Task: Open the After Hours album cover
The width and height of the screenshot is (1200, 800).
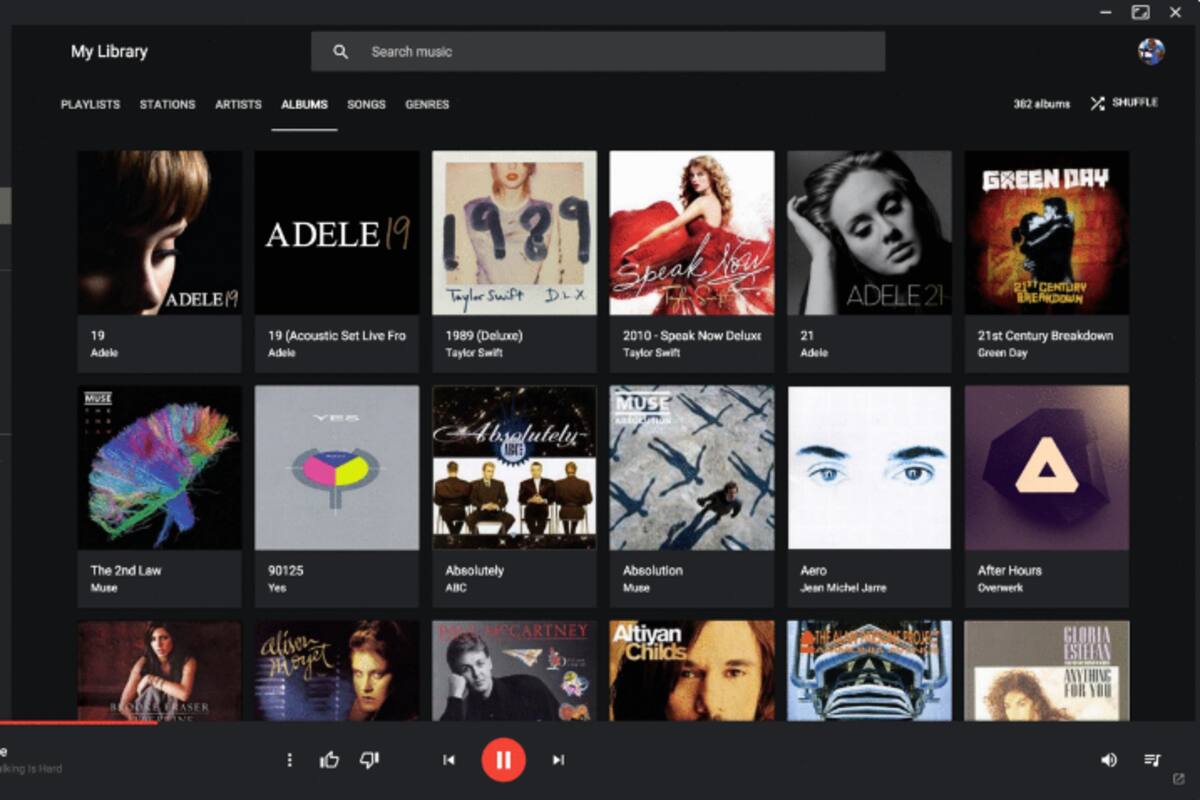Action: pyautogui.click(x=1047, y=468)
